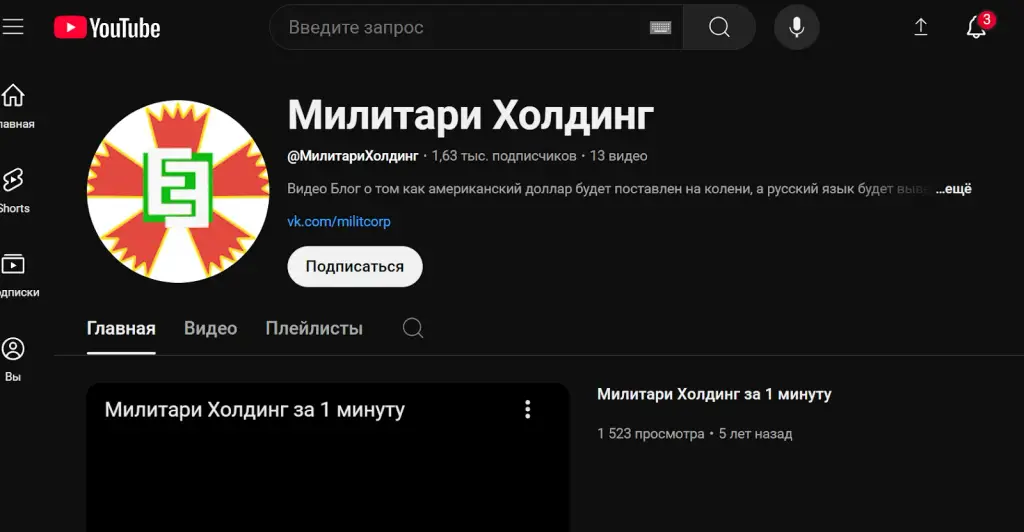Search within channel using magnifier icon
1024x532 pixels.
[413, 328]
